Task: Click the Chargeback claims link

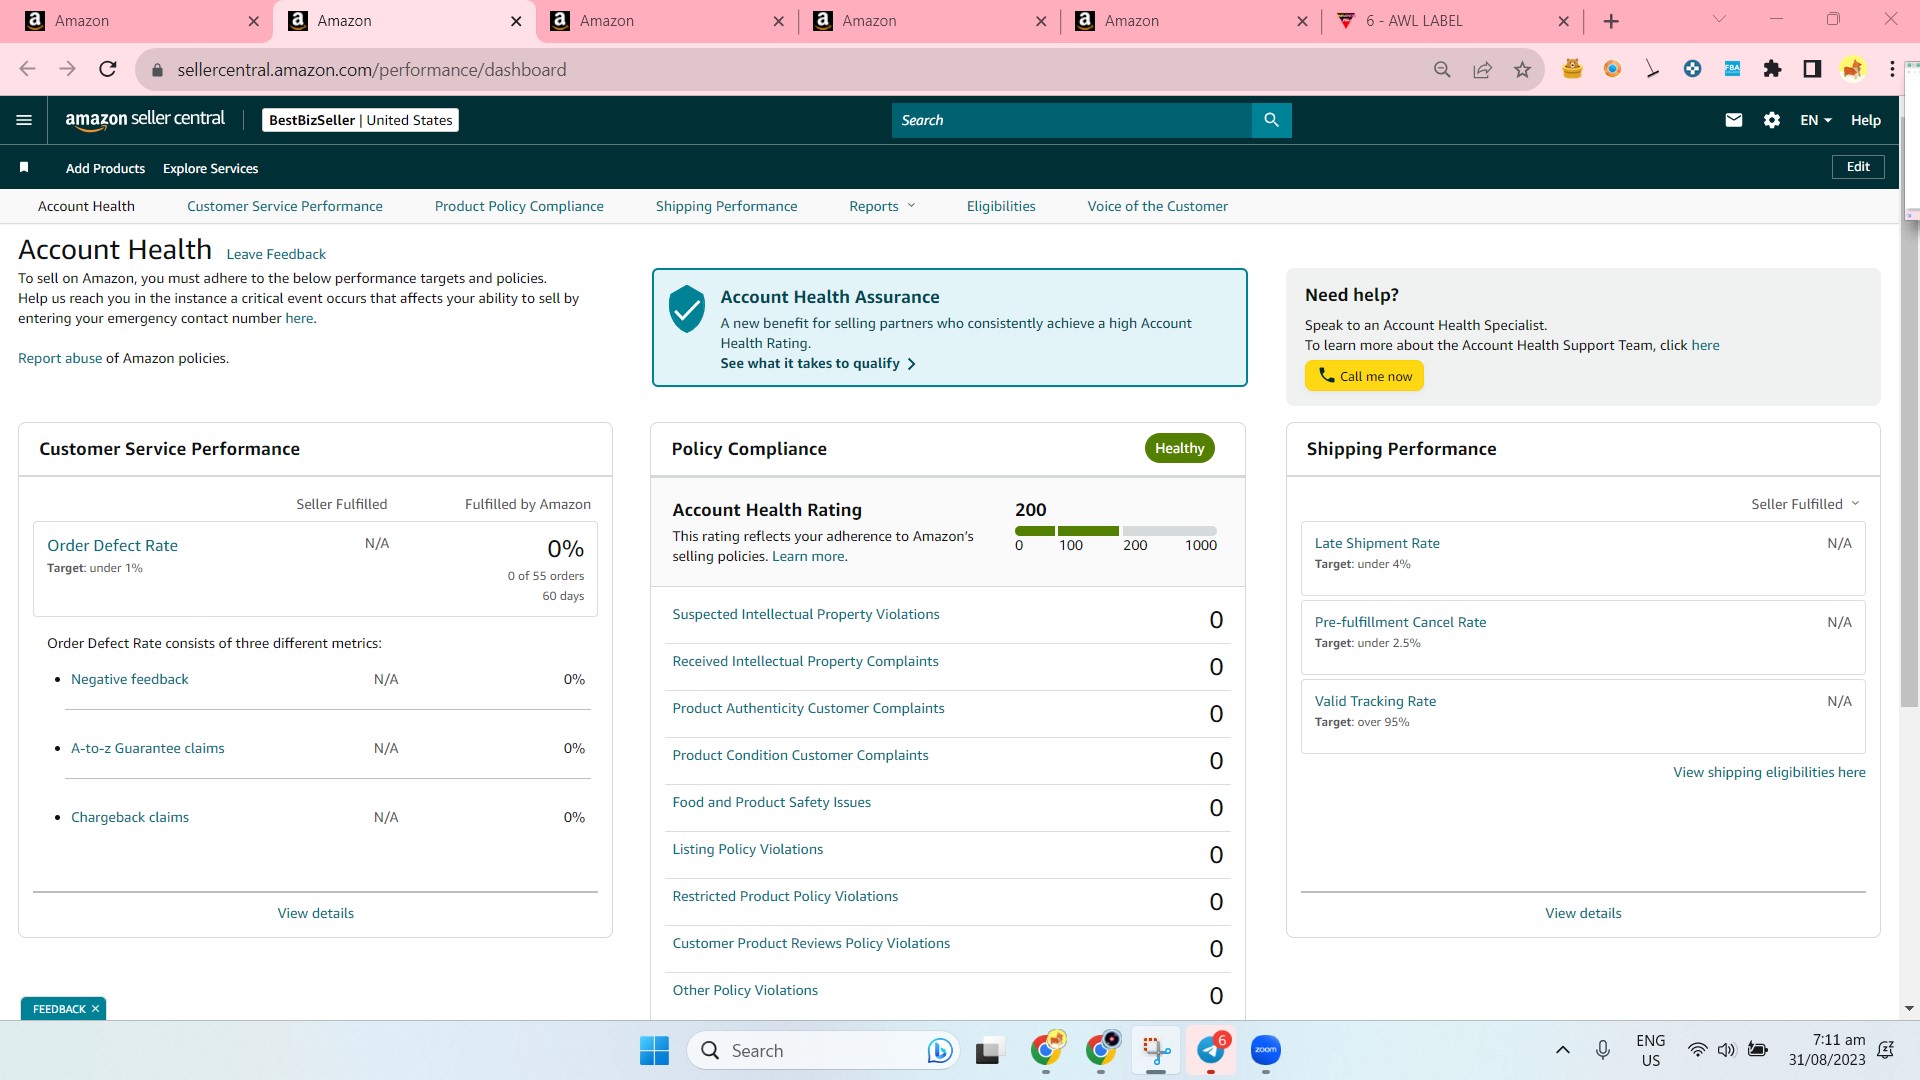Action: 129,817
